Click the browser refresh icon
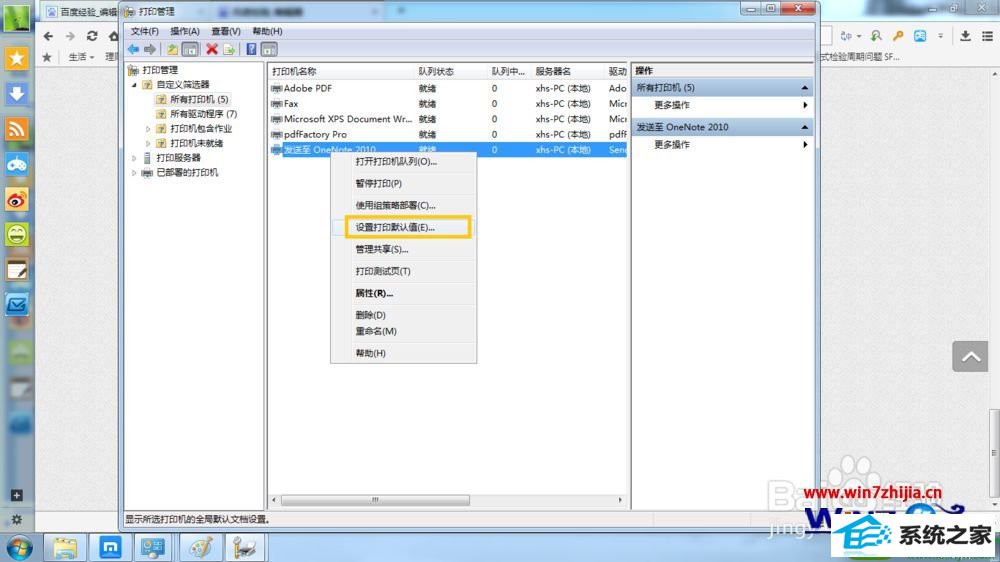 click(92, 36)
